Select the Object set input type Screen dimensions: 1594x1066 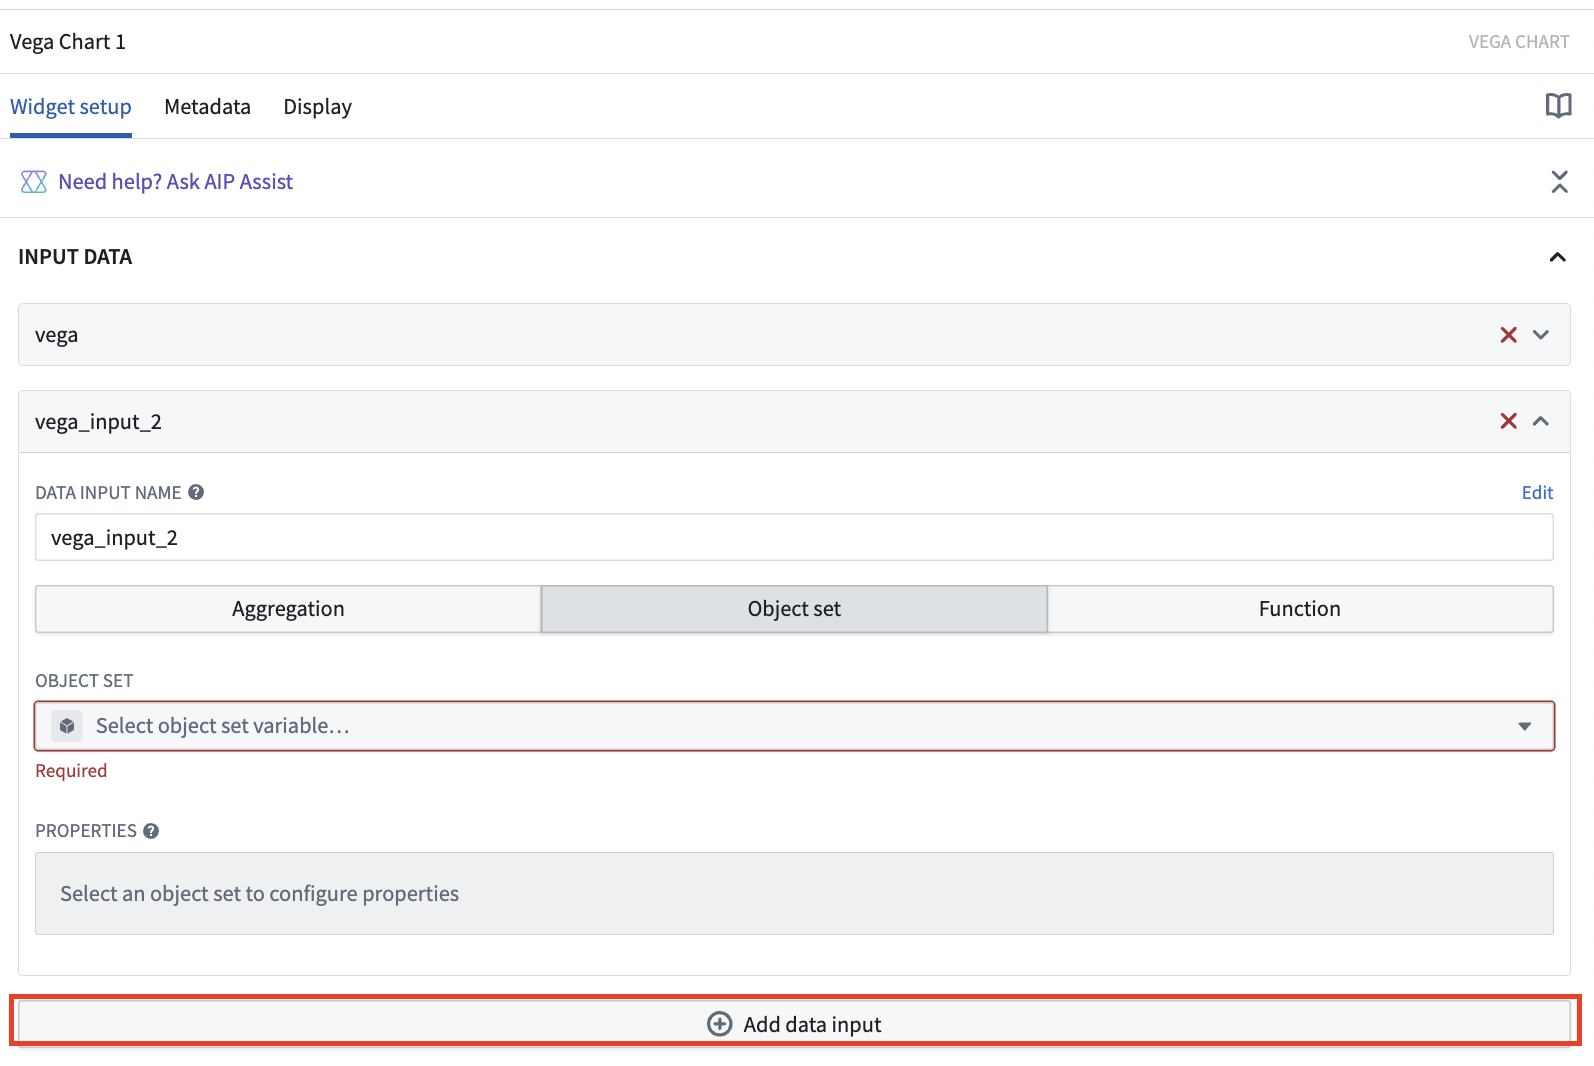pyautogui.click(x=794, y=609)
